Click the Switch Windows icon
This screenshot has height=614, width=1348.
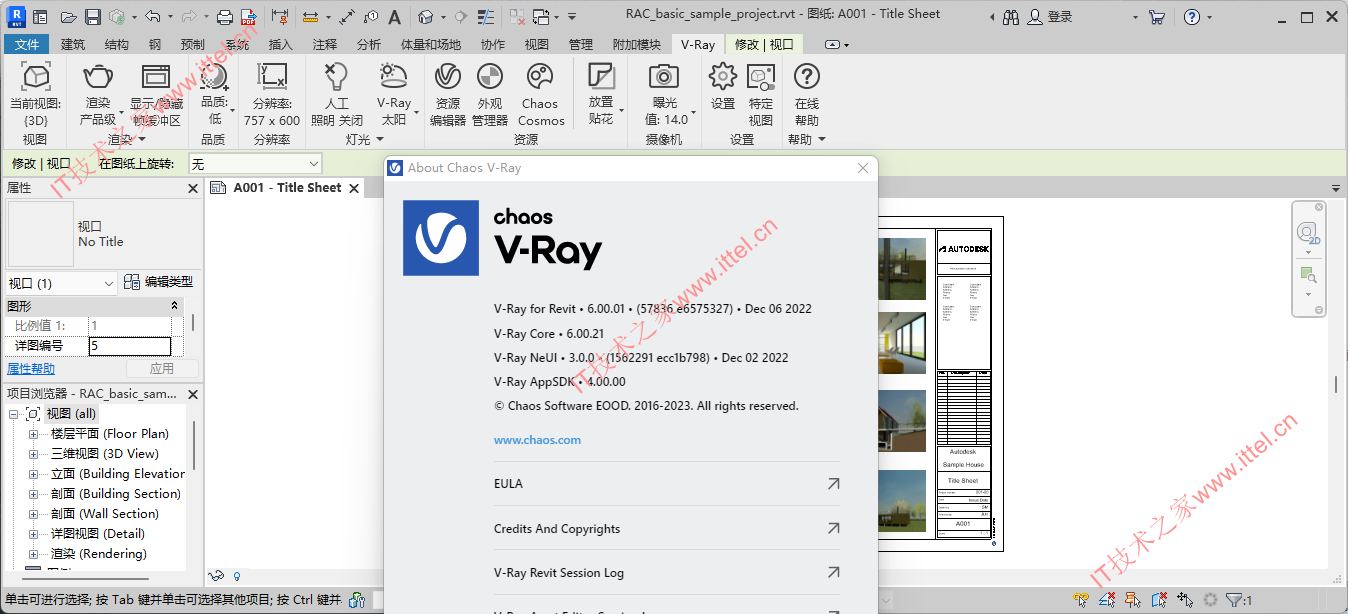pos(541,17)
